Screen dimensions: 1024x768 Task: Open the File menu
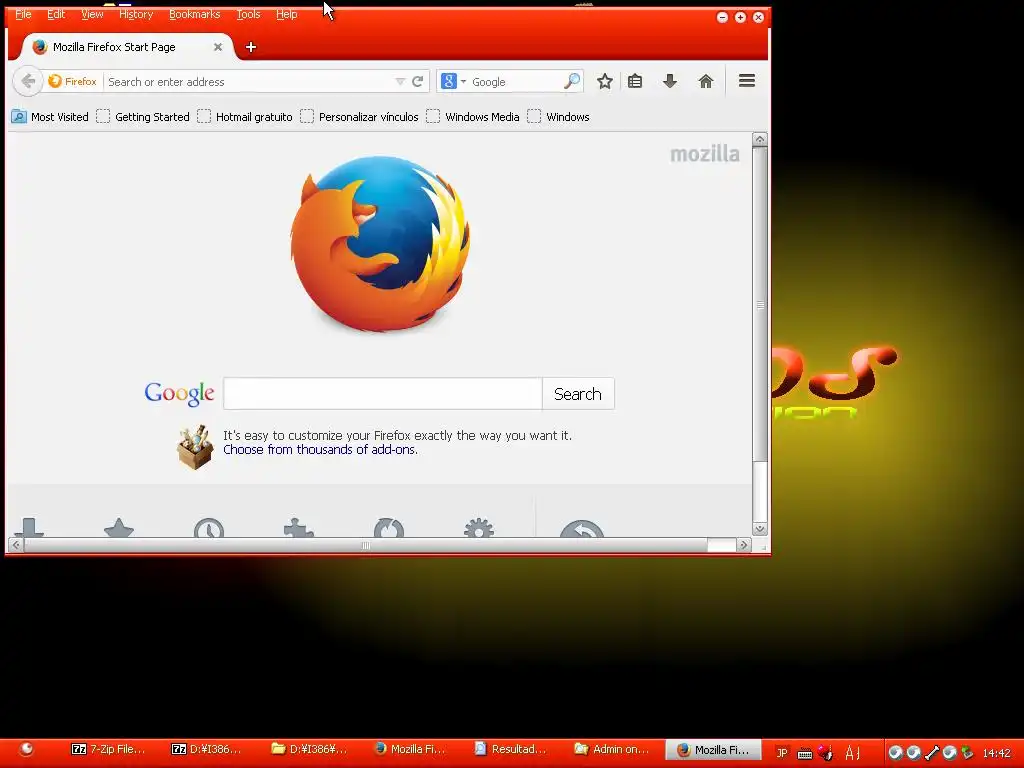pos(23,14)
